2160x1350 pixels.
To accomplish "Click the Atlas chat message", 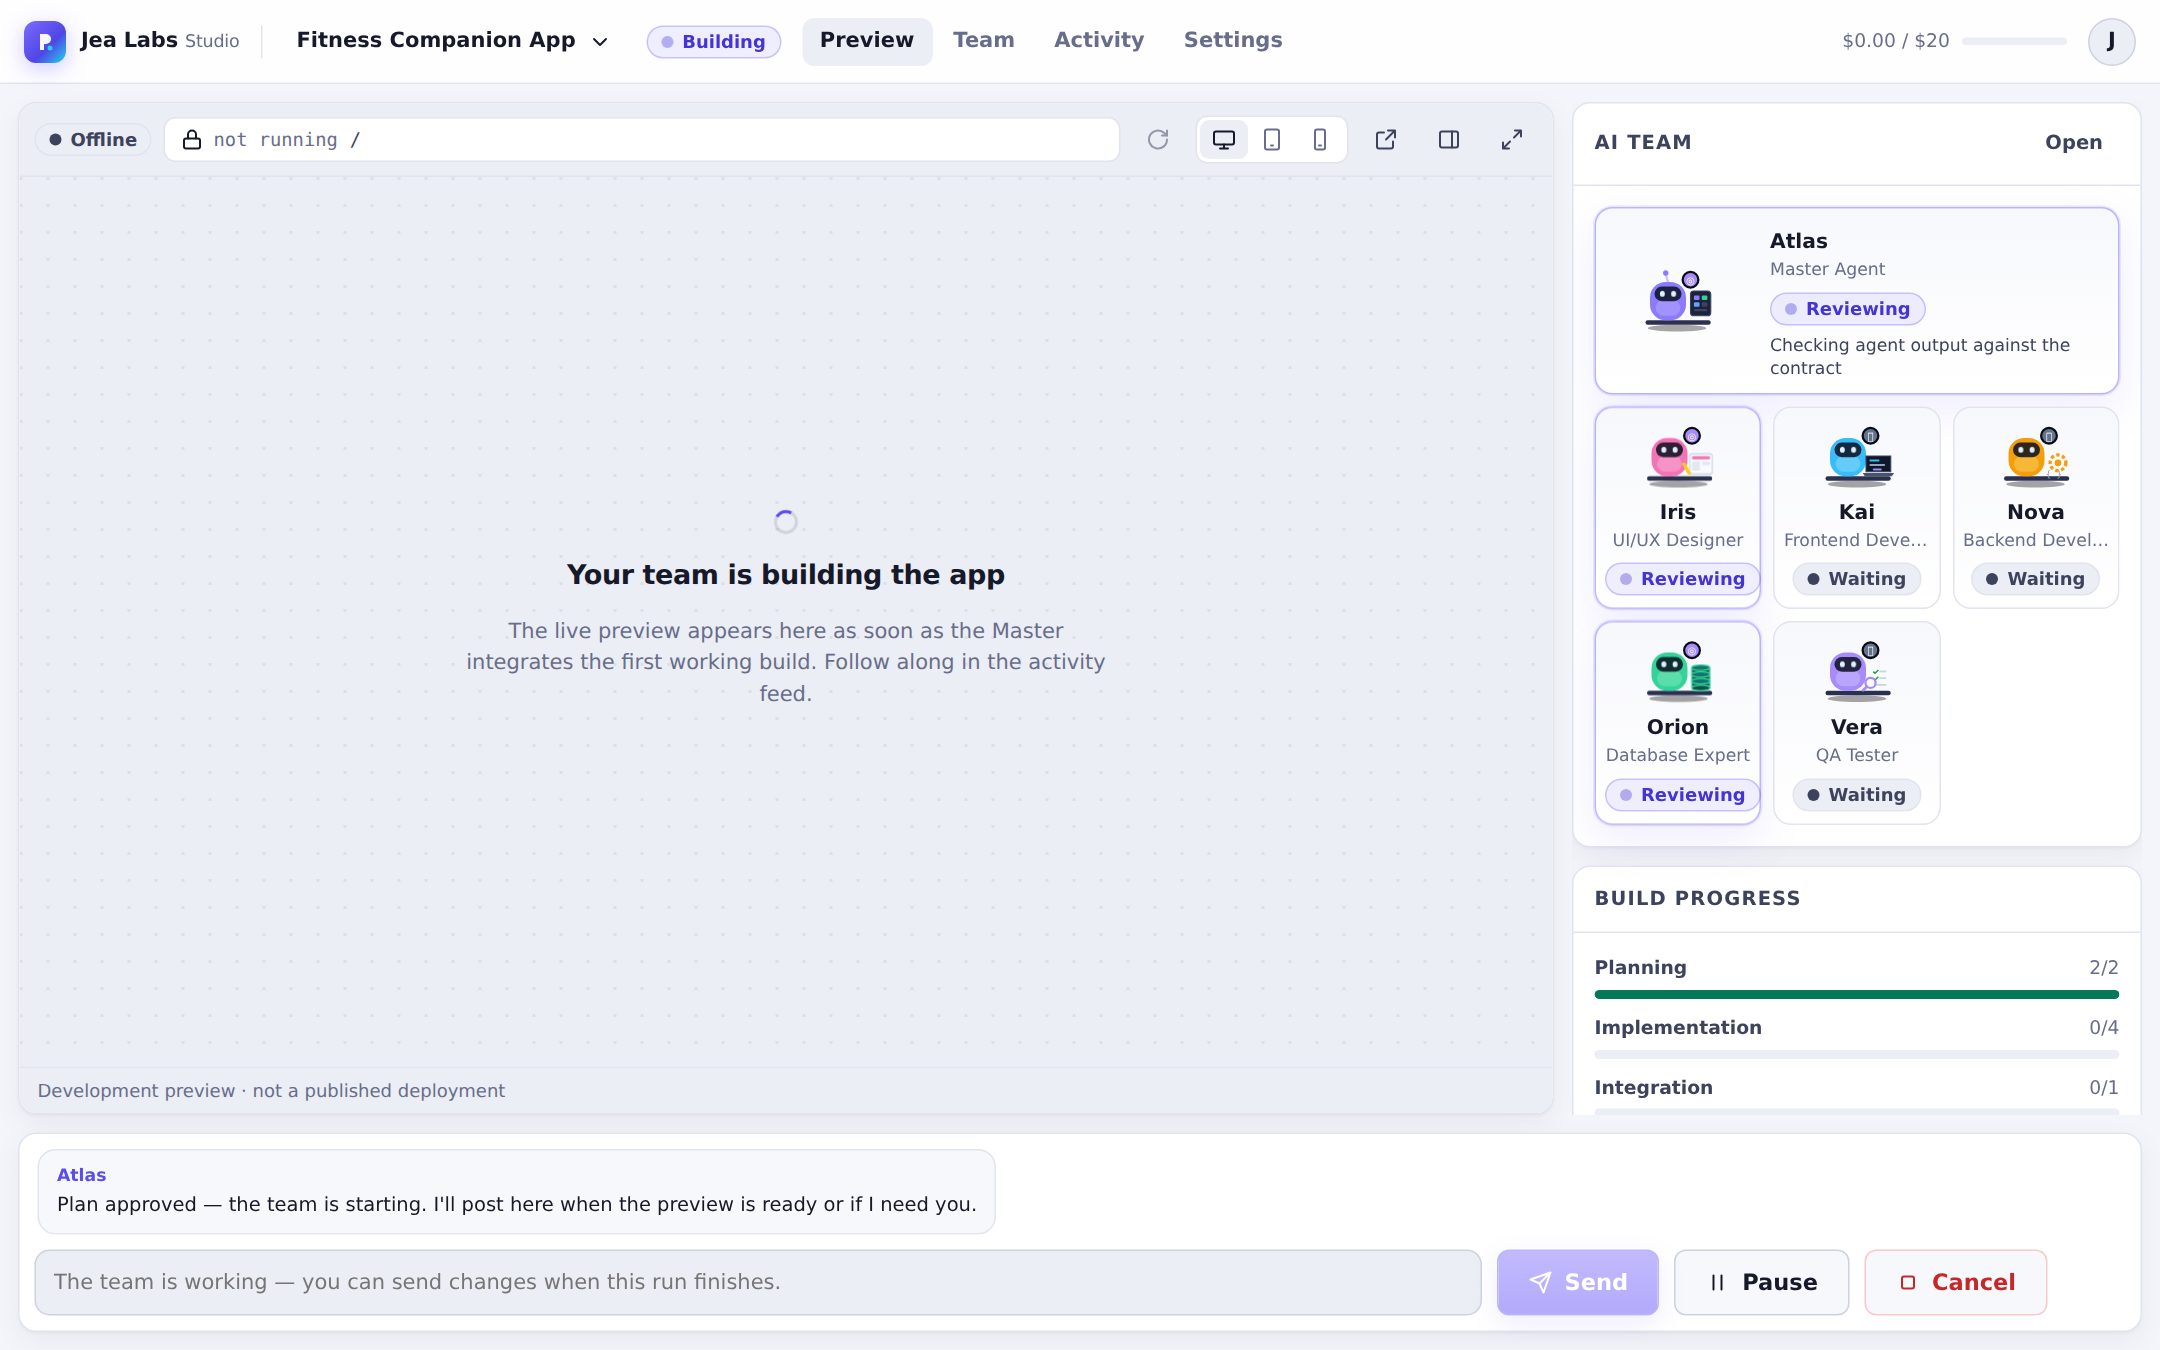I will tap(516, 1191).
